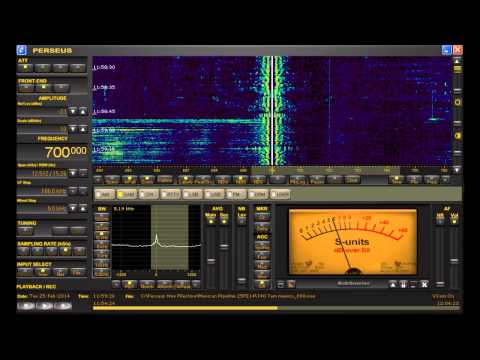Click the AF NR slider handle
This screenshot has height=360, width=480.
click(x=440, y=284)
